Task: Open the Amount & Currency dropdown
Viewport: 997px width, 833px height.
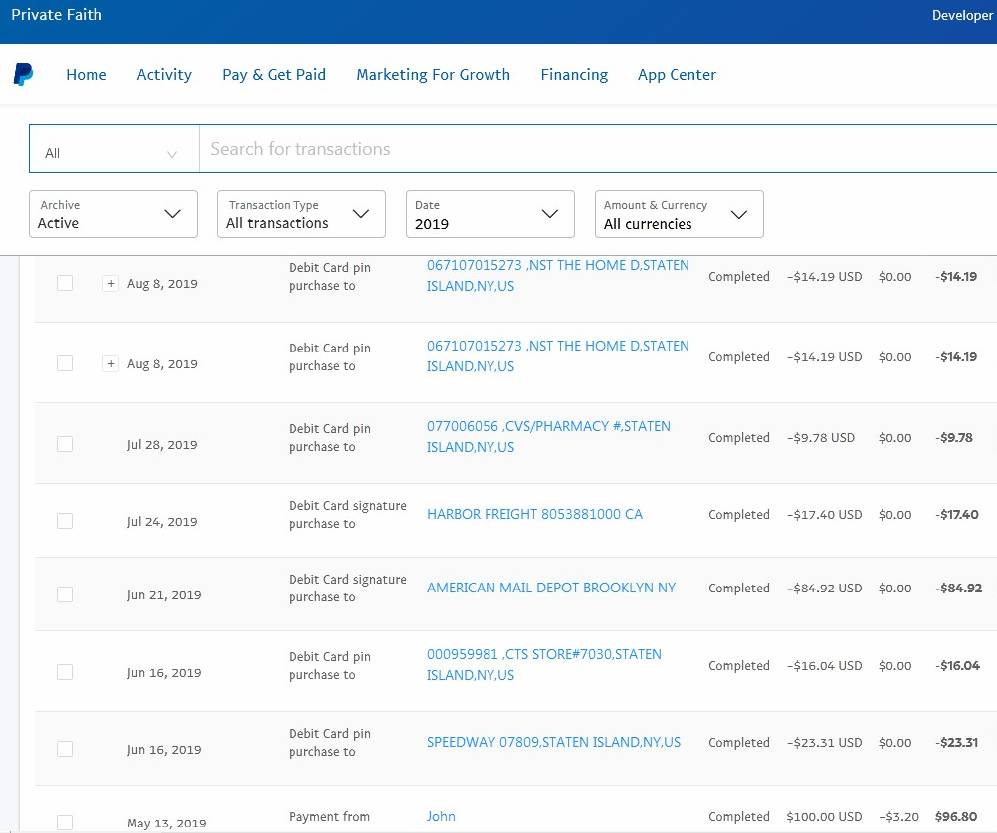Action: click(679, 214)
